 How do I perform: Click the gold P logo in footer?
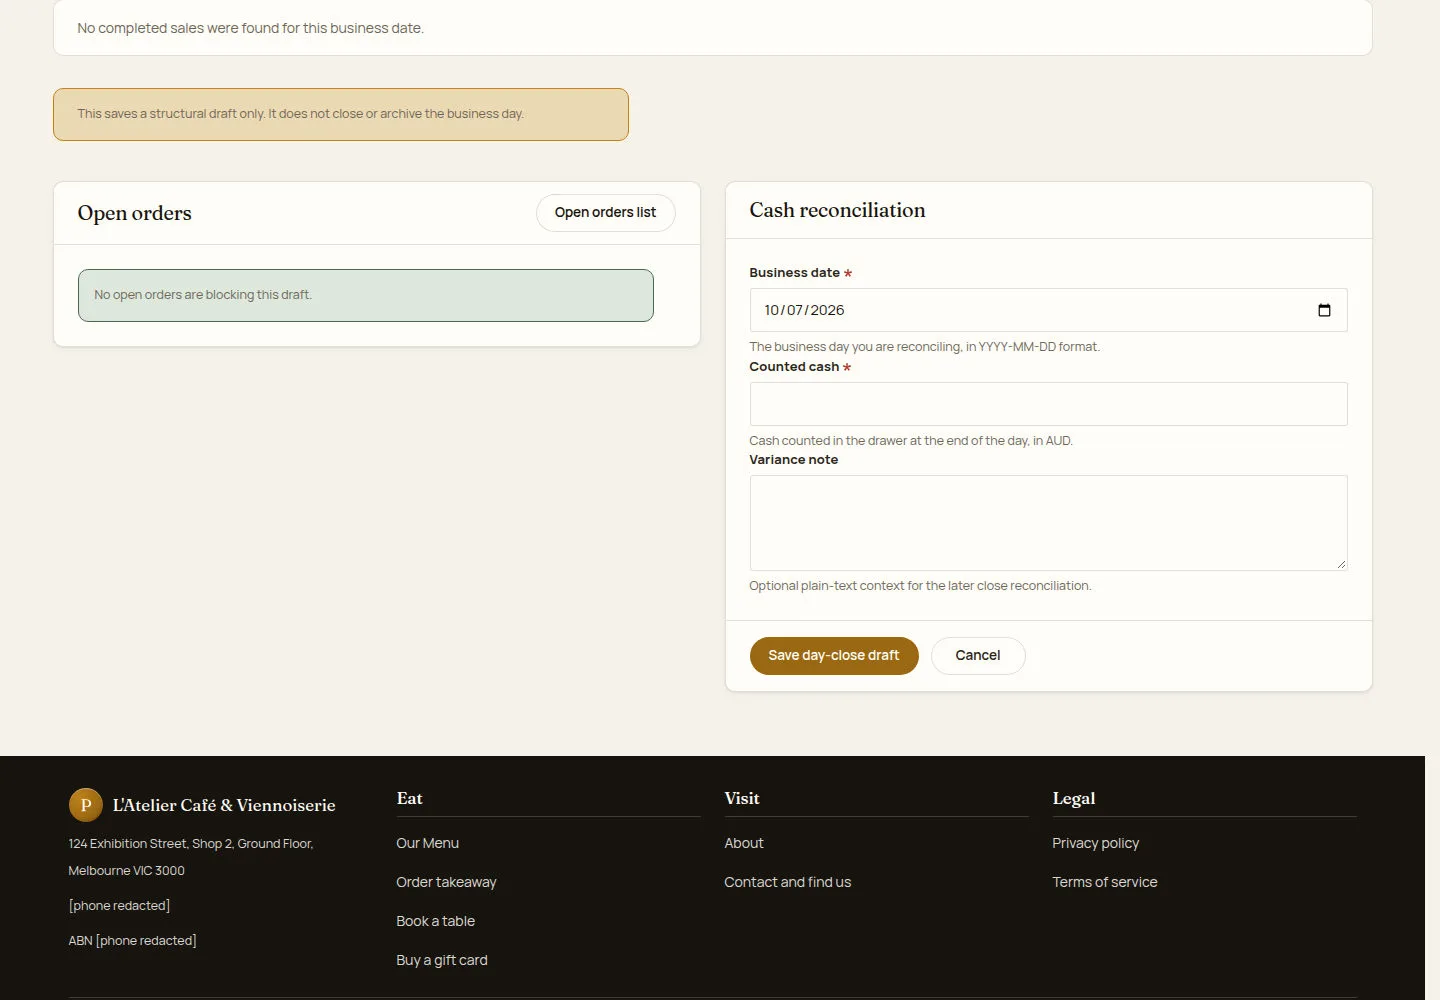pos(85,805)
